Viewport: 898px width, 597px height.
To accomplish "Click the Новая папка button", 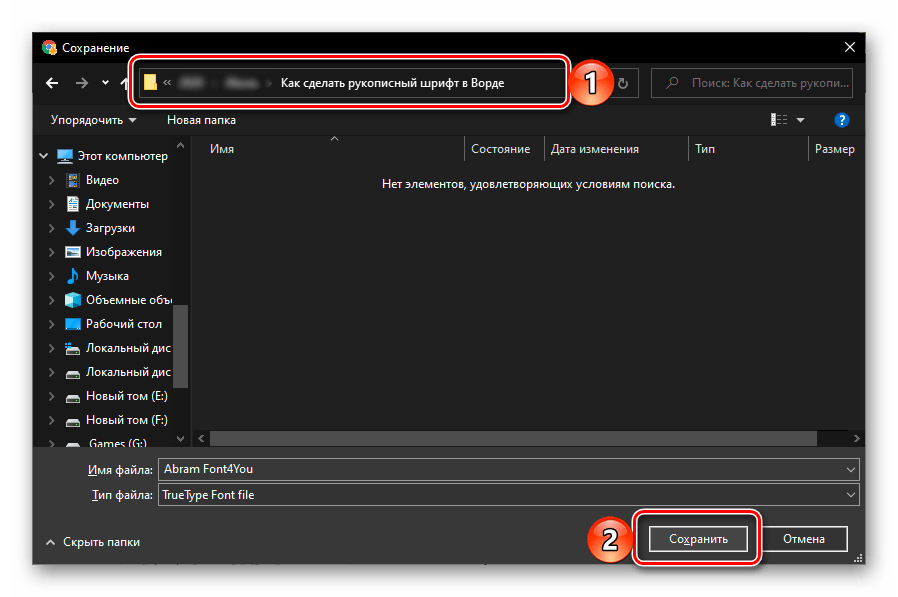I will tap(201, 120).
